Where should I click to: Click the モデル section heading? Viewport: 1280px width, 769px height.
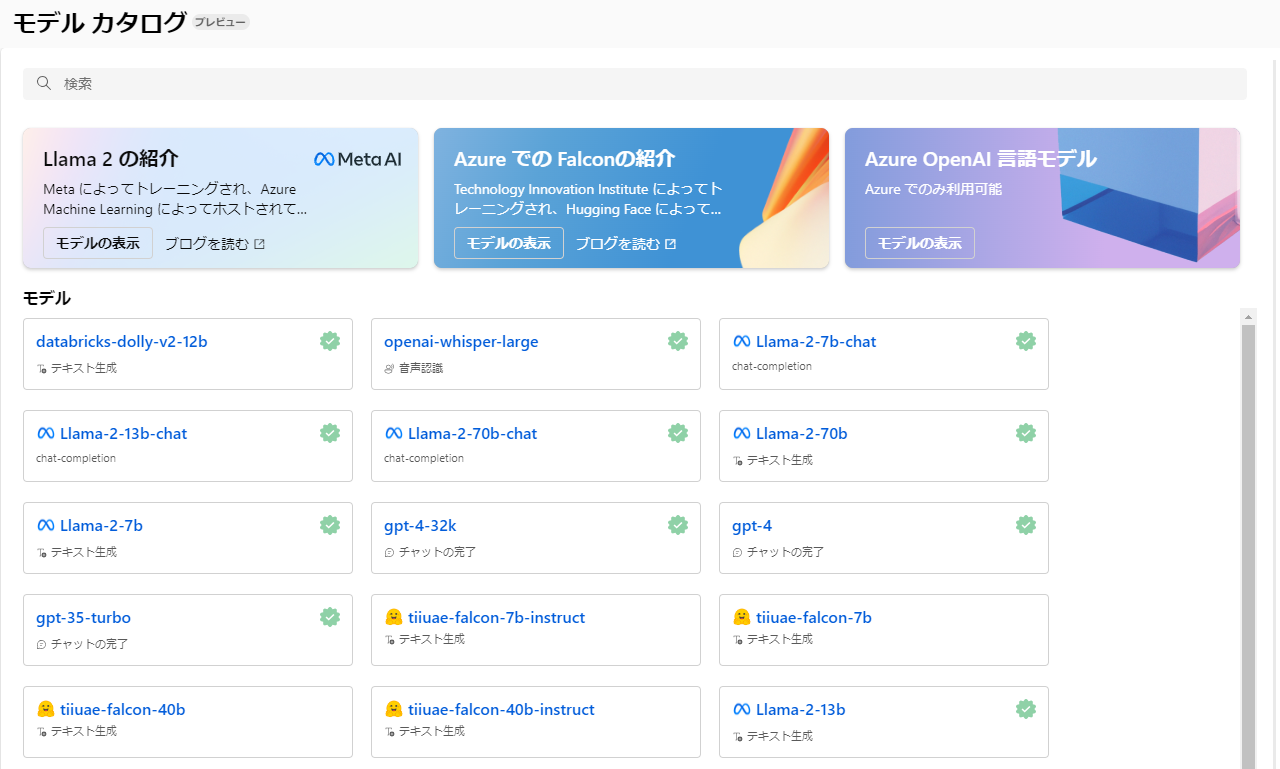[47, 298]
